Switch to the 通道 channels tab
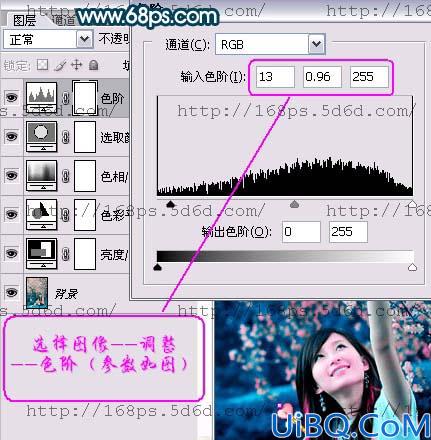This screenshot has width=431, height=440. tap(63, 20)
